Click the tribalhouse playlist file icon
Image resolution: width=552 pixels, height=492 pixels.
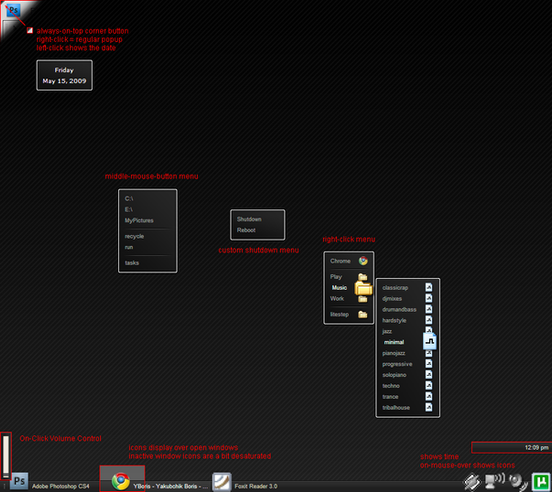428,408
